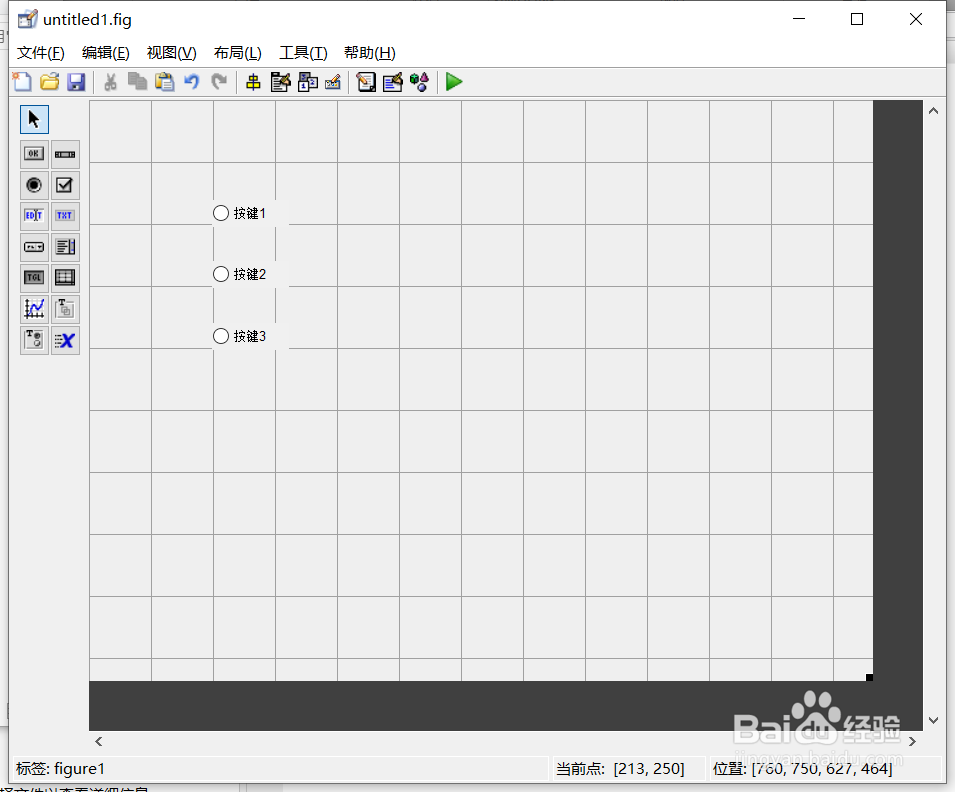Choose the Push Button component
This screenshot has height=792, width=955.
34,154
